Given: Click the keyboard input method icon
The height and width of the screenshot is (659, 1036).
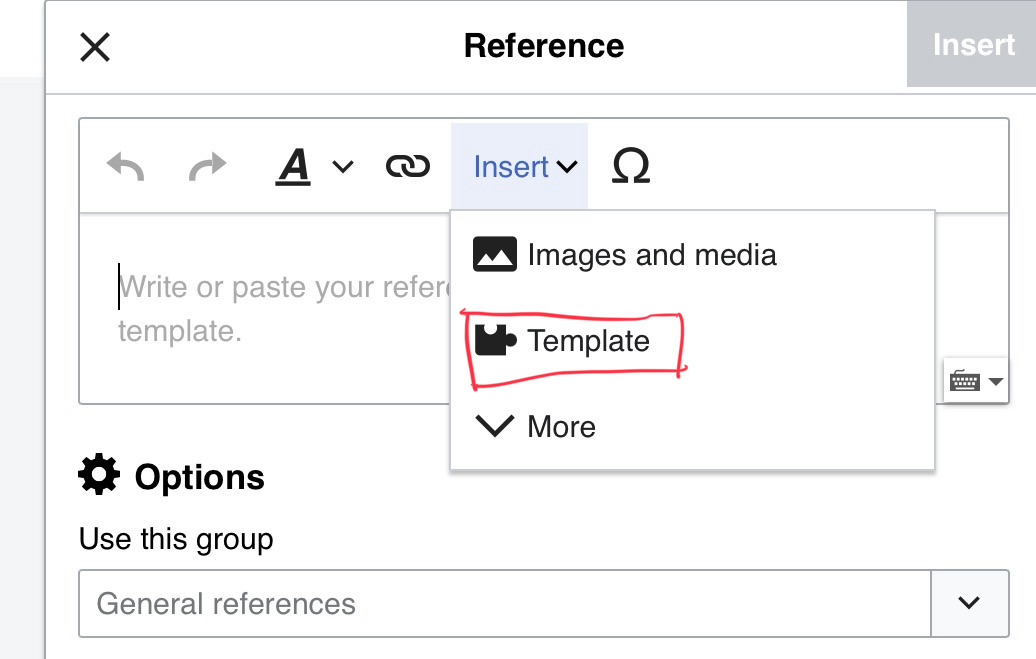Looking at the screenshot, I should point(965,381).
